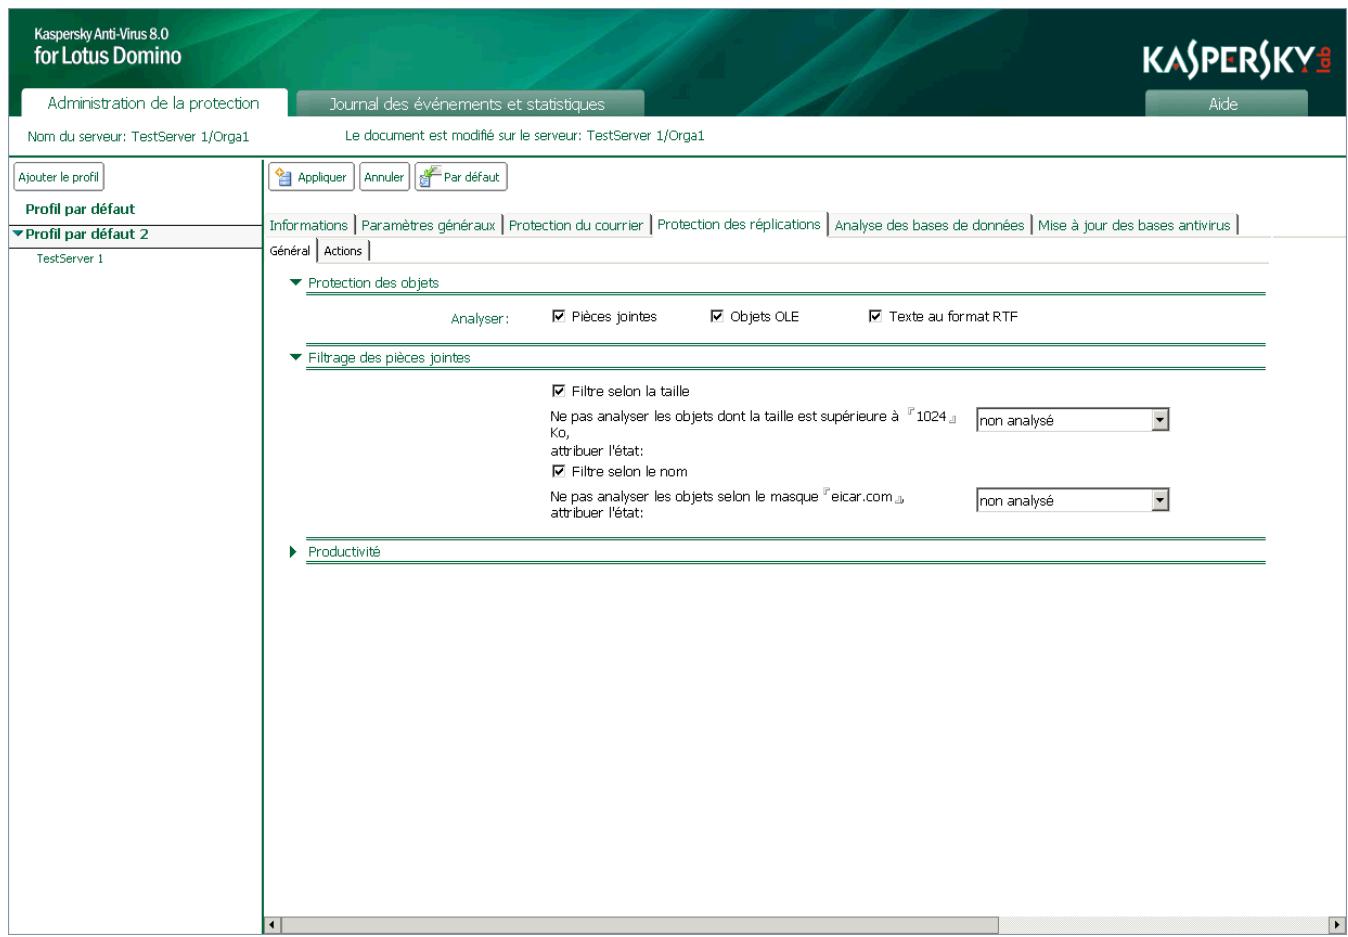Go to Protection du courrier tab
Image resolution: width=1348 pixels, height=937 pixels.
[x=576, y=225]
